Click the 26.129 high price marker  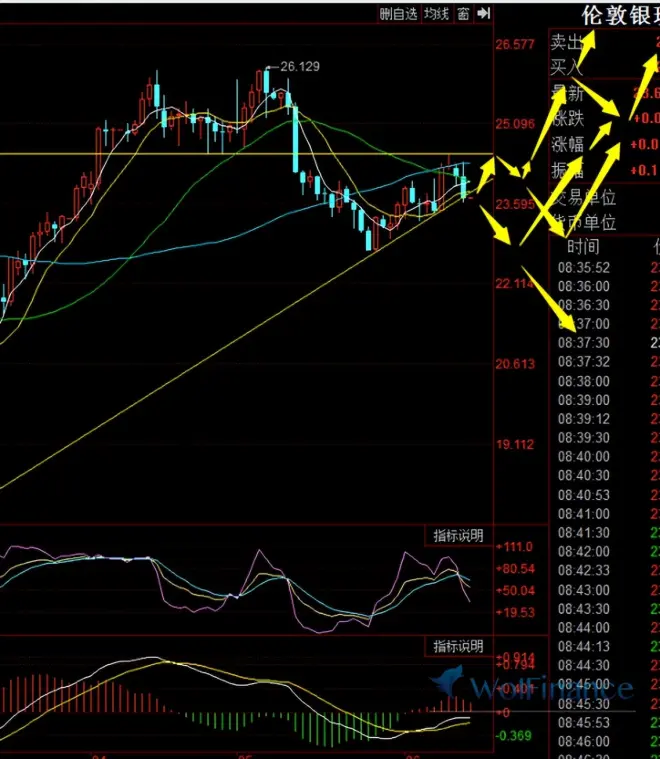299,67
